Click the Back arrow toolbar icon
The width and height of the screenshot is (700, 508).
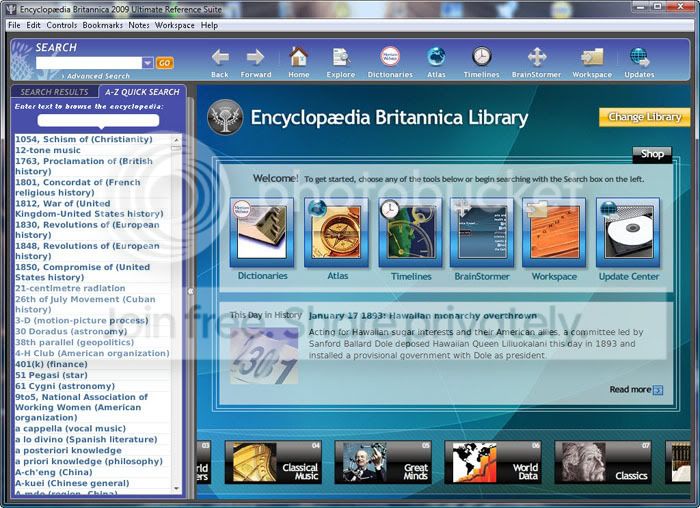220,57
